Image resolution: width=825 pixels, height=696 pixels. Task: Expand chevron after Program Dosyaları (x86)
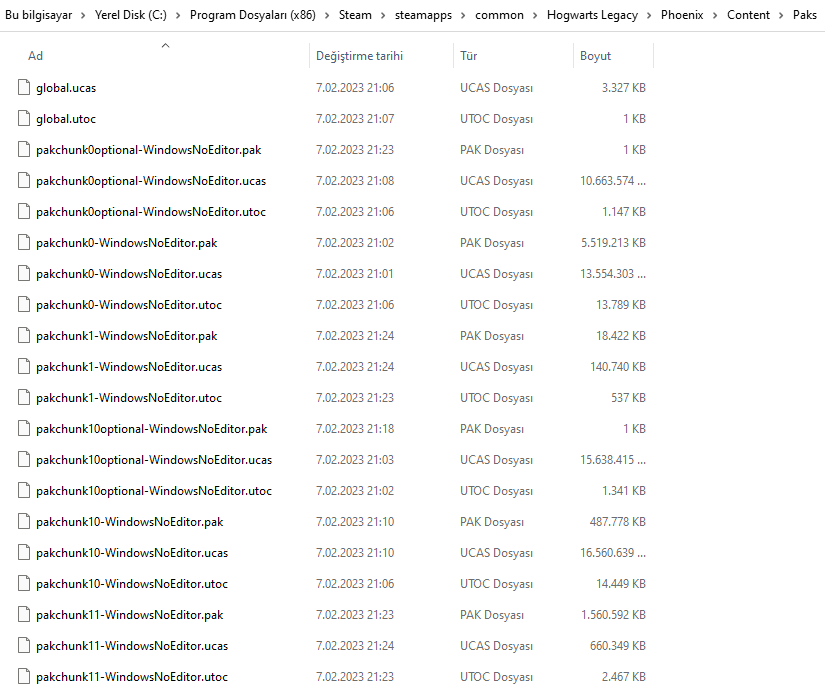(x=327, y=15)
